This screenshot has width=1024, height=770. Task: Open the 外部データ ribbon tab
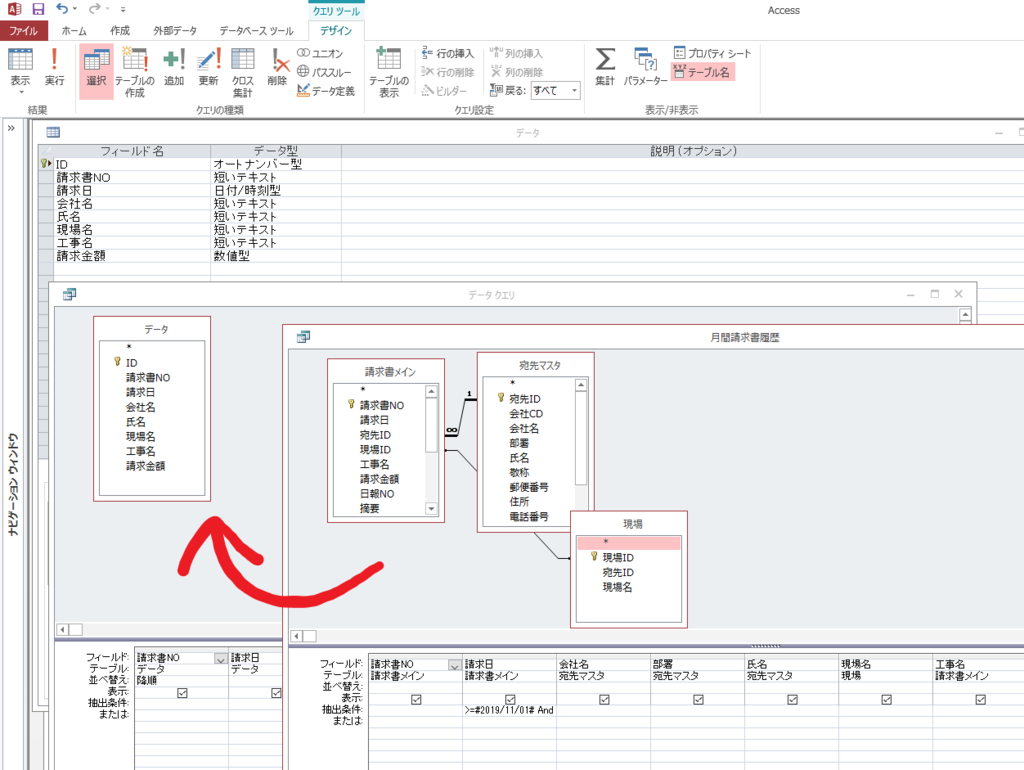coord(175,31)
